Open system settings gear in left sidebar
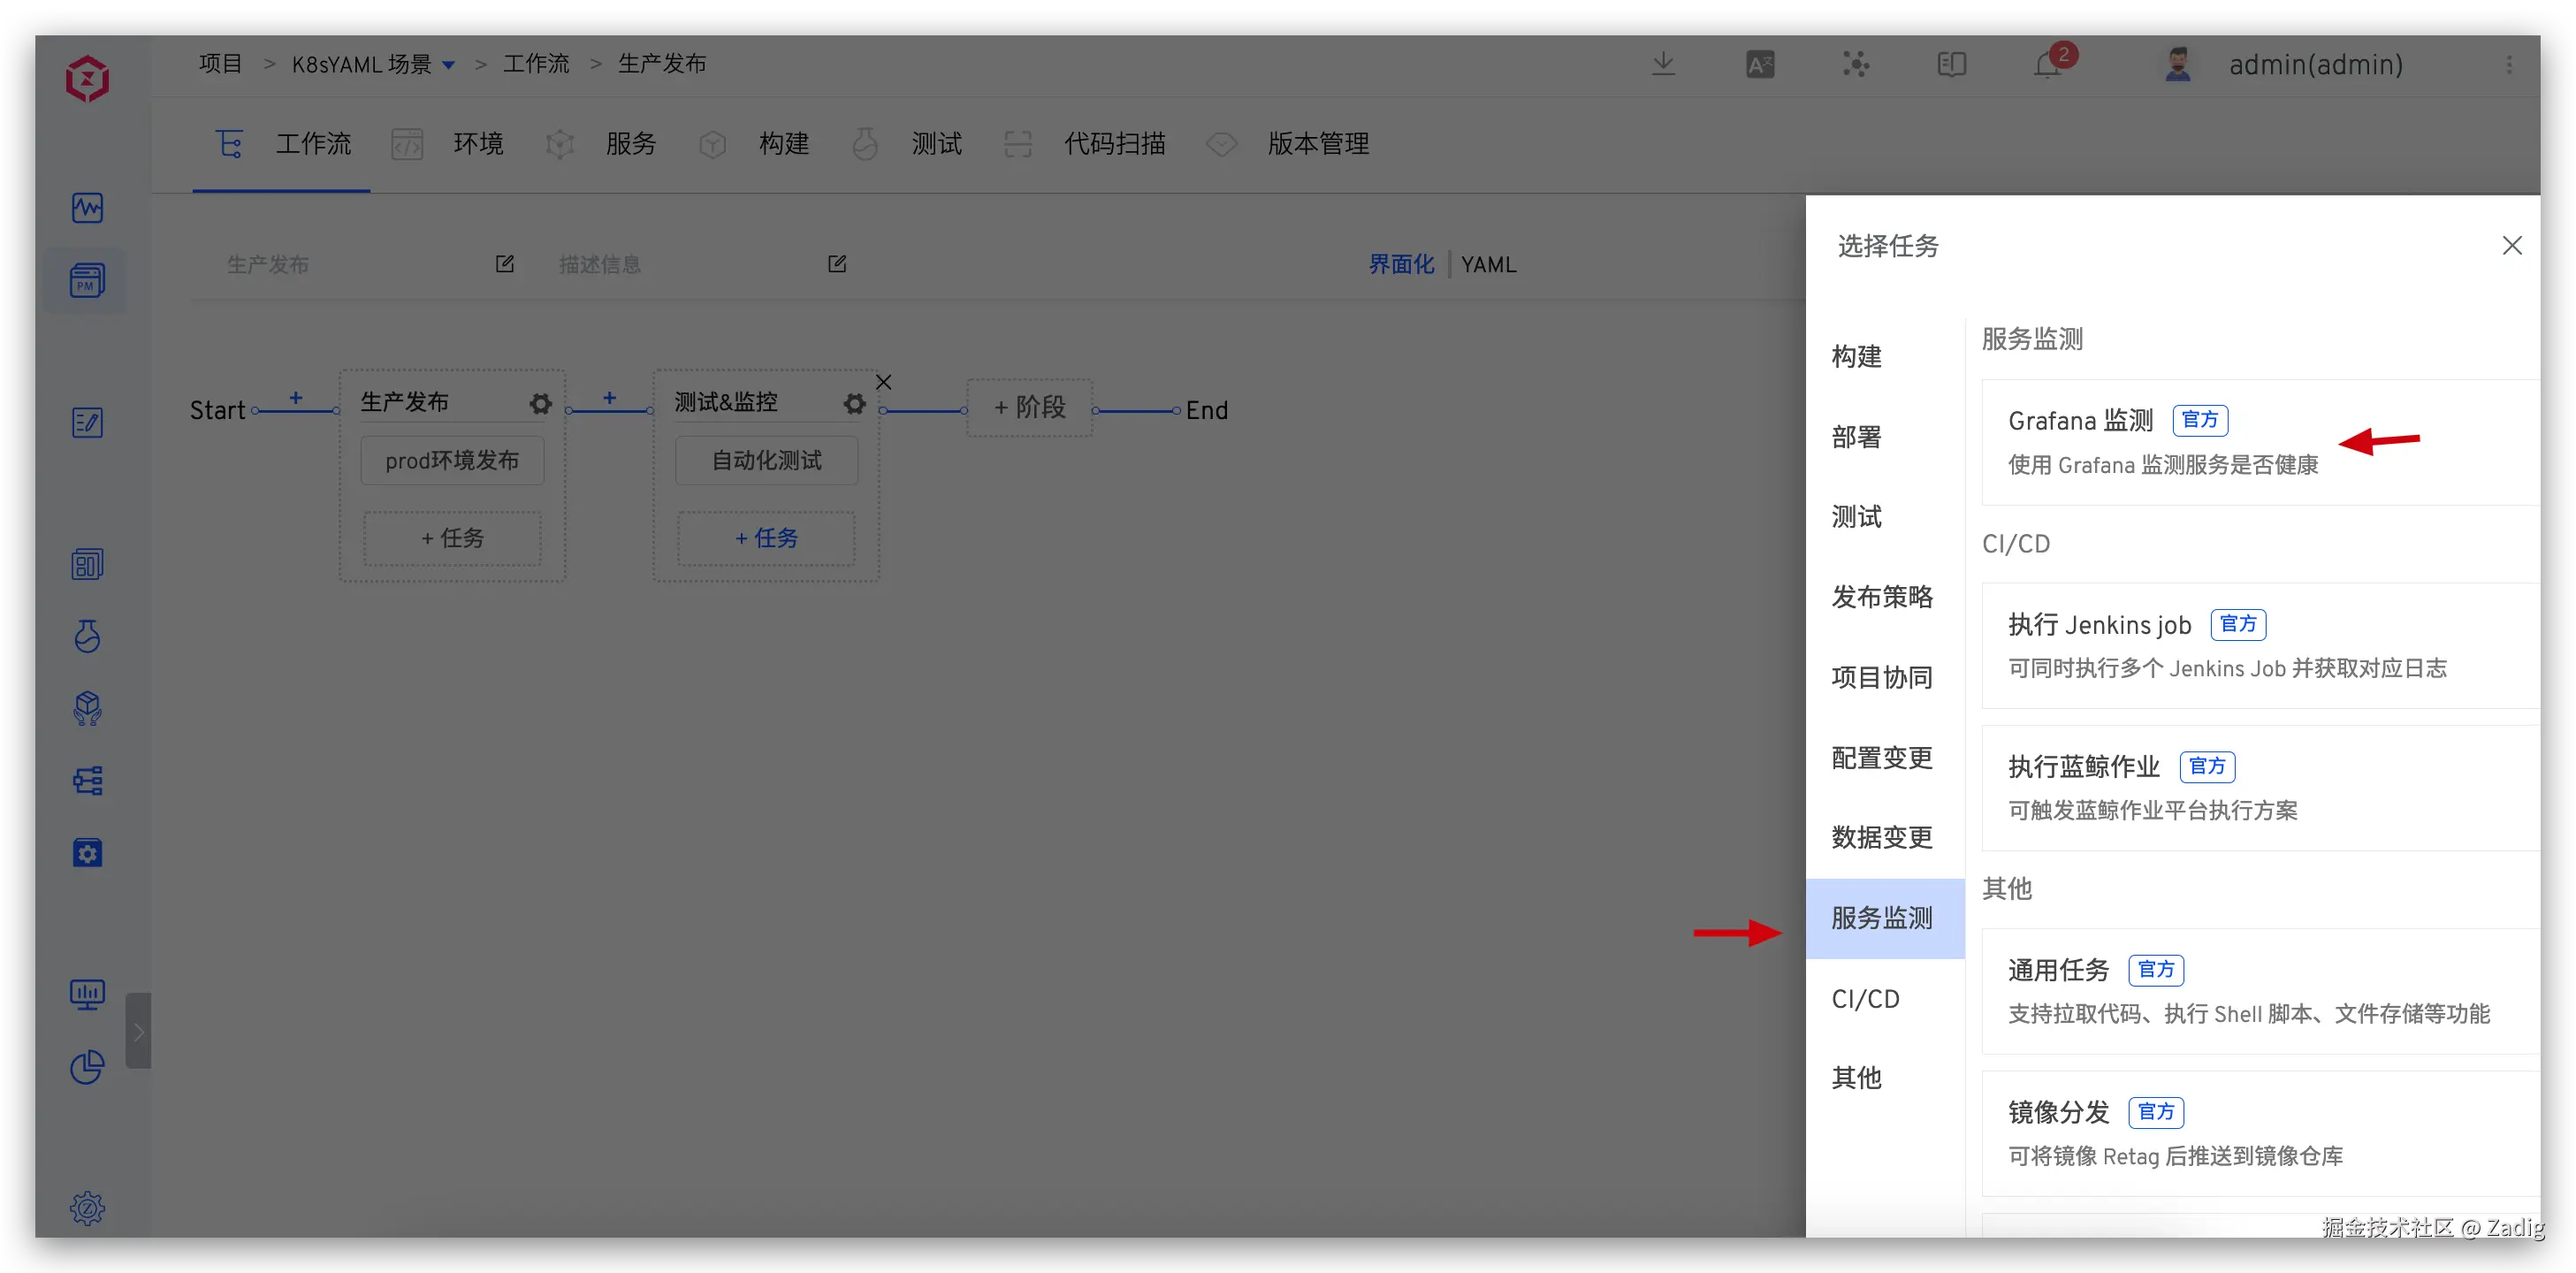This screenshot has height=1273, width=2576. click(87, 1208)
